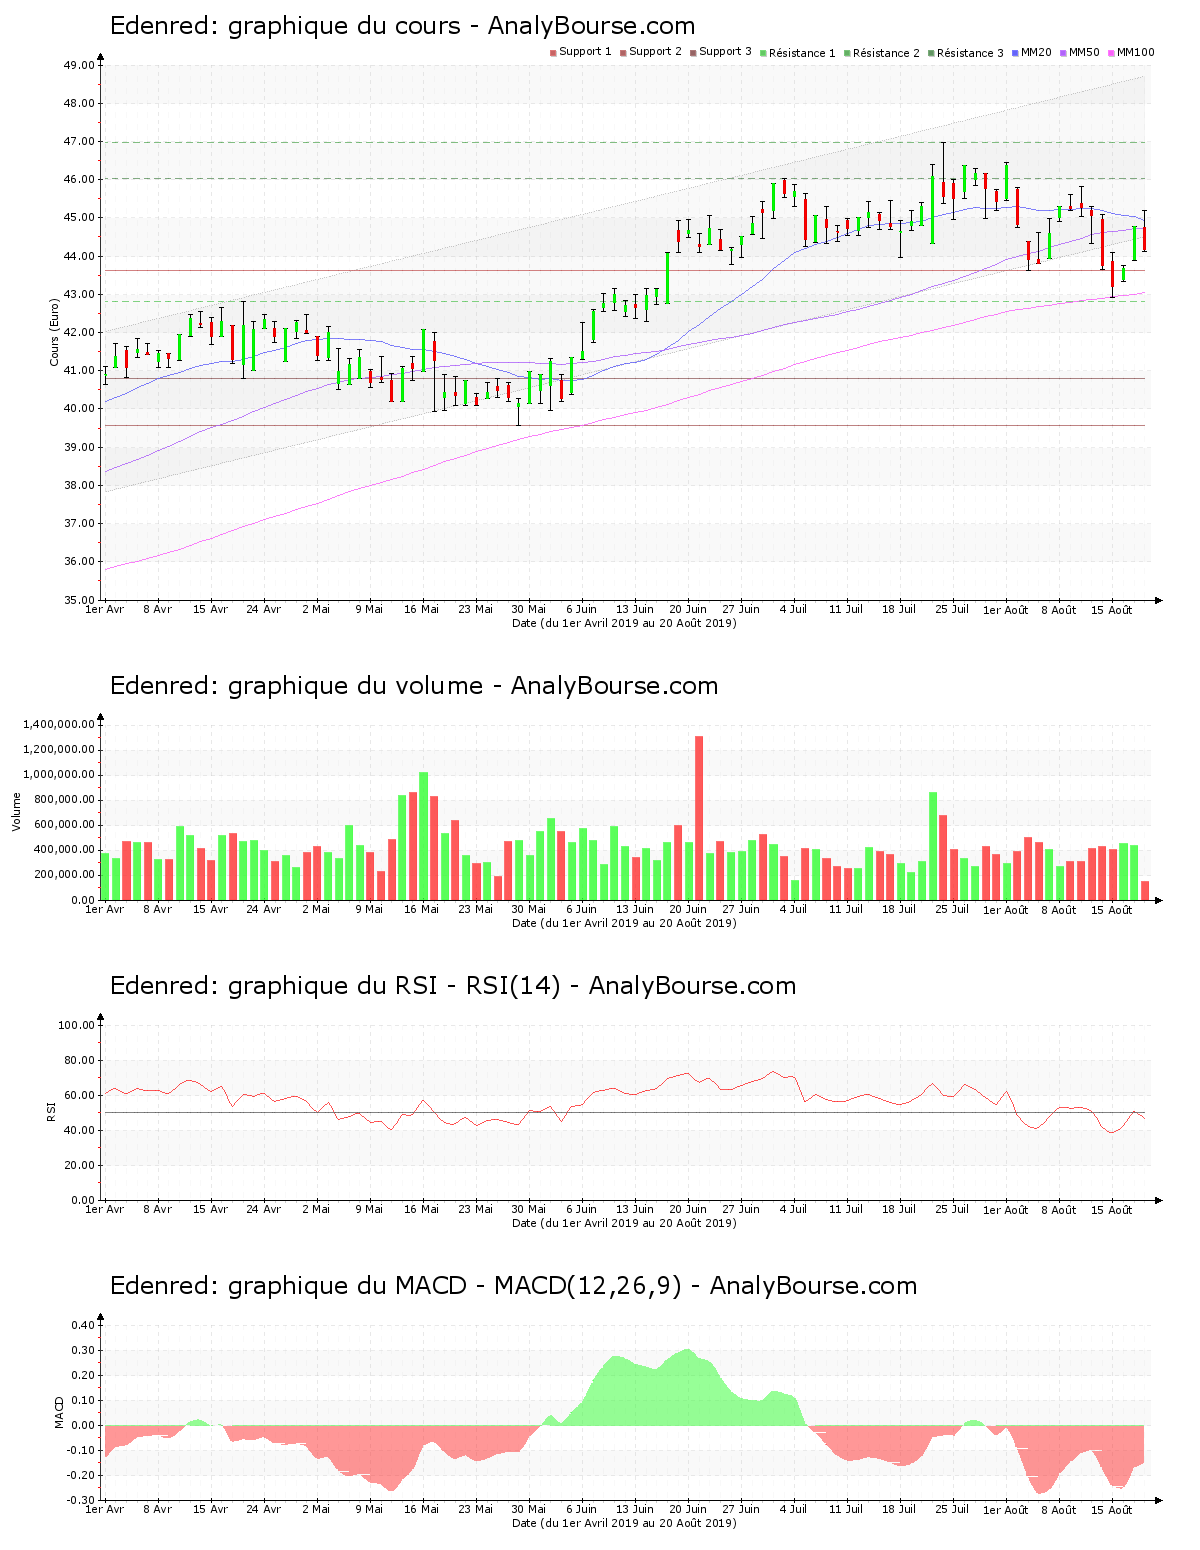Select the MM50 legend label
The height and width of the screenshot is (1550, 1200).
[x=1084, y=52]
